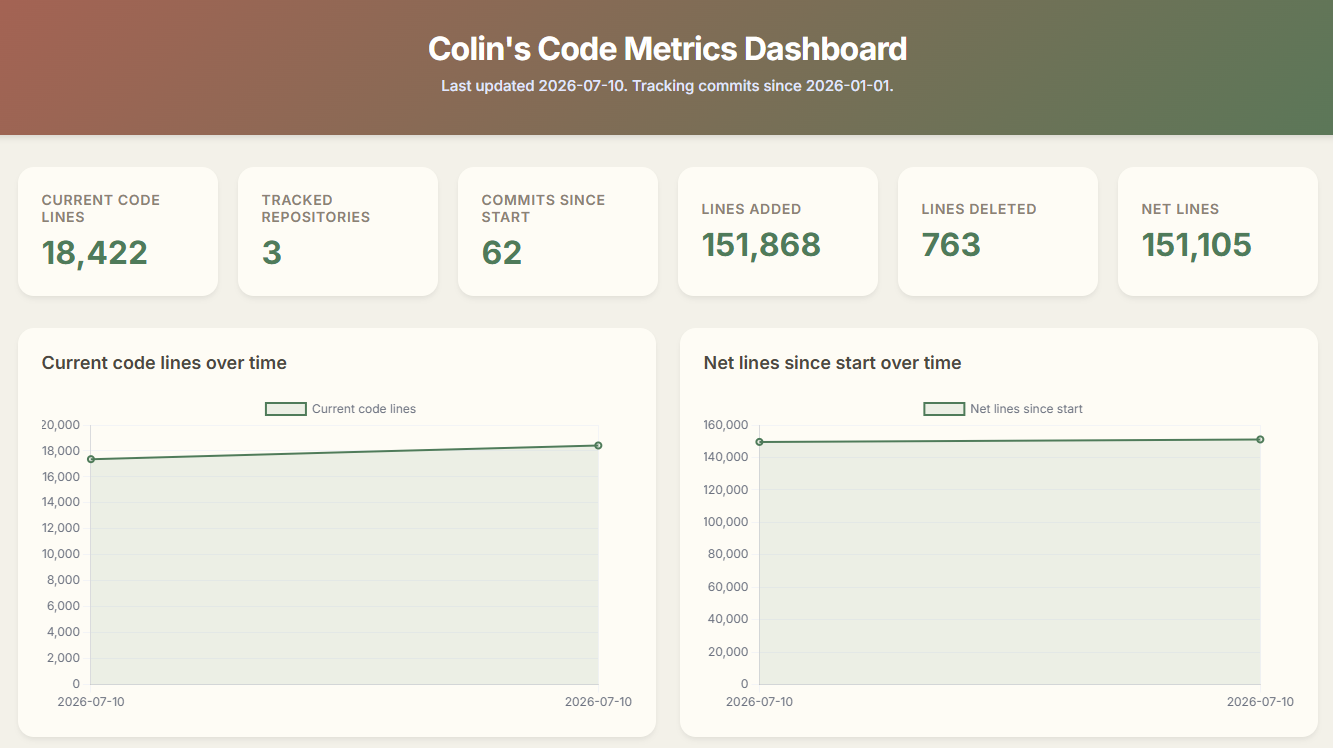1333x748 pixels.
Task: Click the 'COMMITS SINCE START' card label
Action: coord(543,208)
